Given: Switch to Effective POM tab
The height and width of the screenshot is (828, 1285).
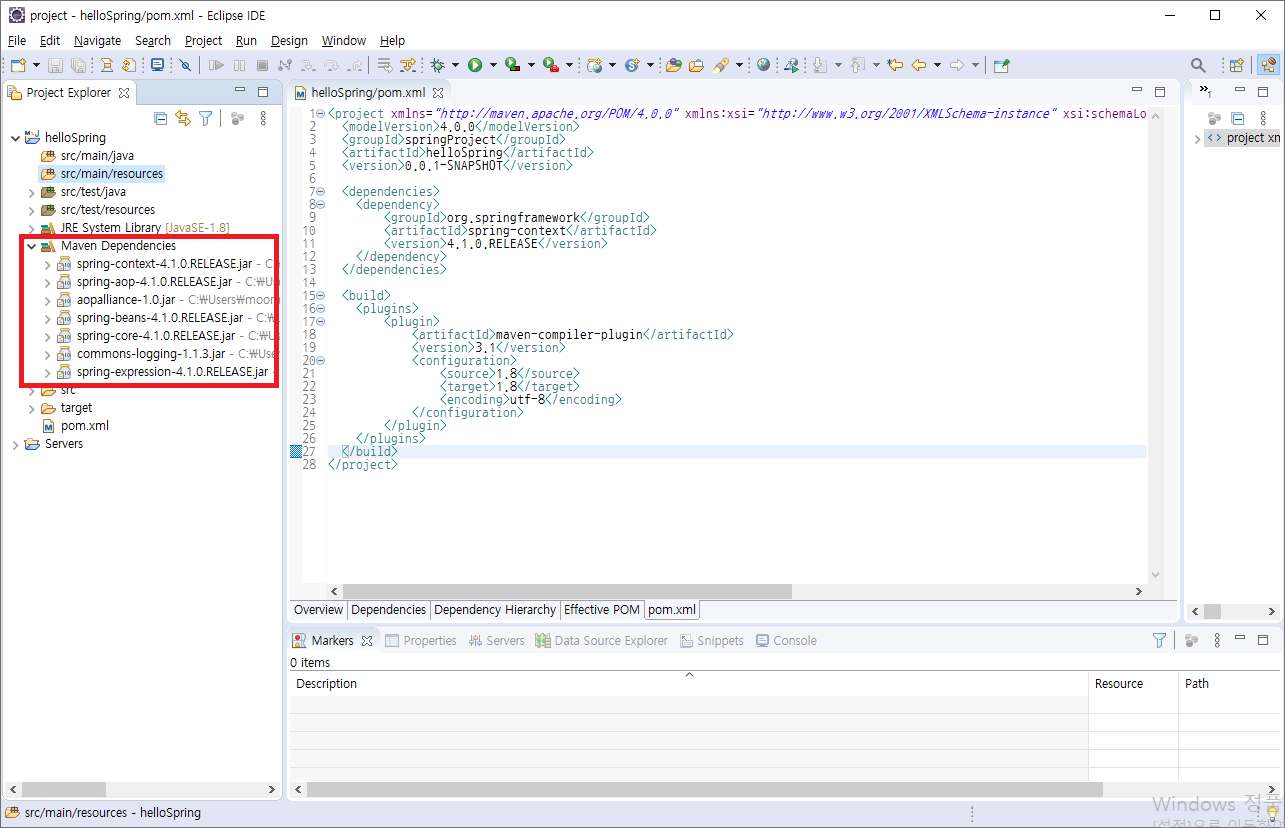Looking at the screenshot, I should (x=601, y=609).
